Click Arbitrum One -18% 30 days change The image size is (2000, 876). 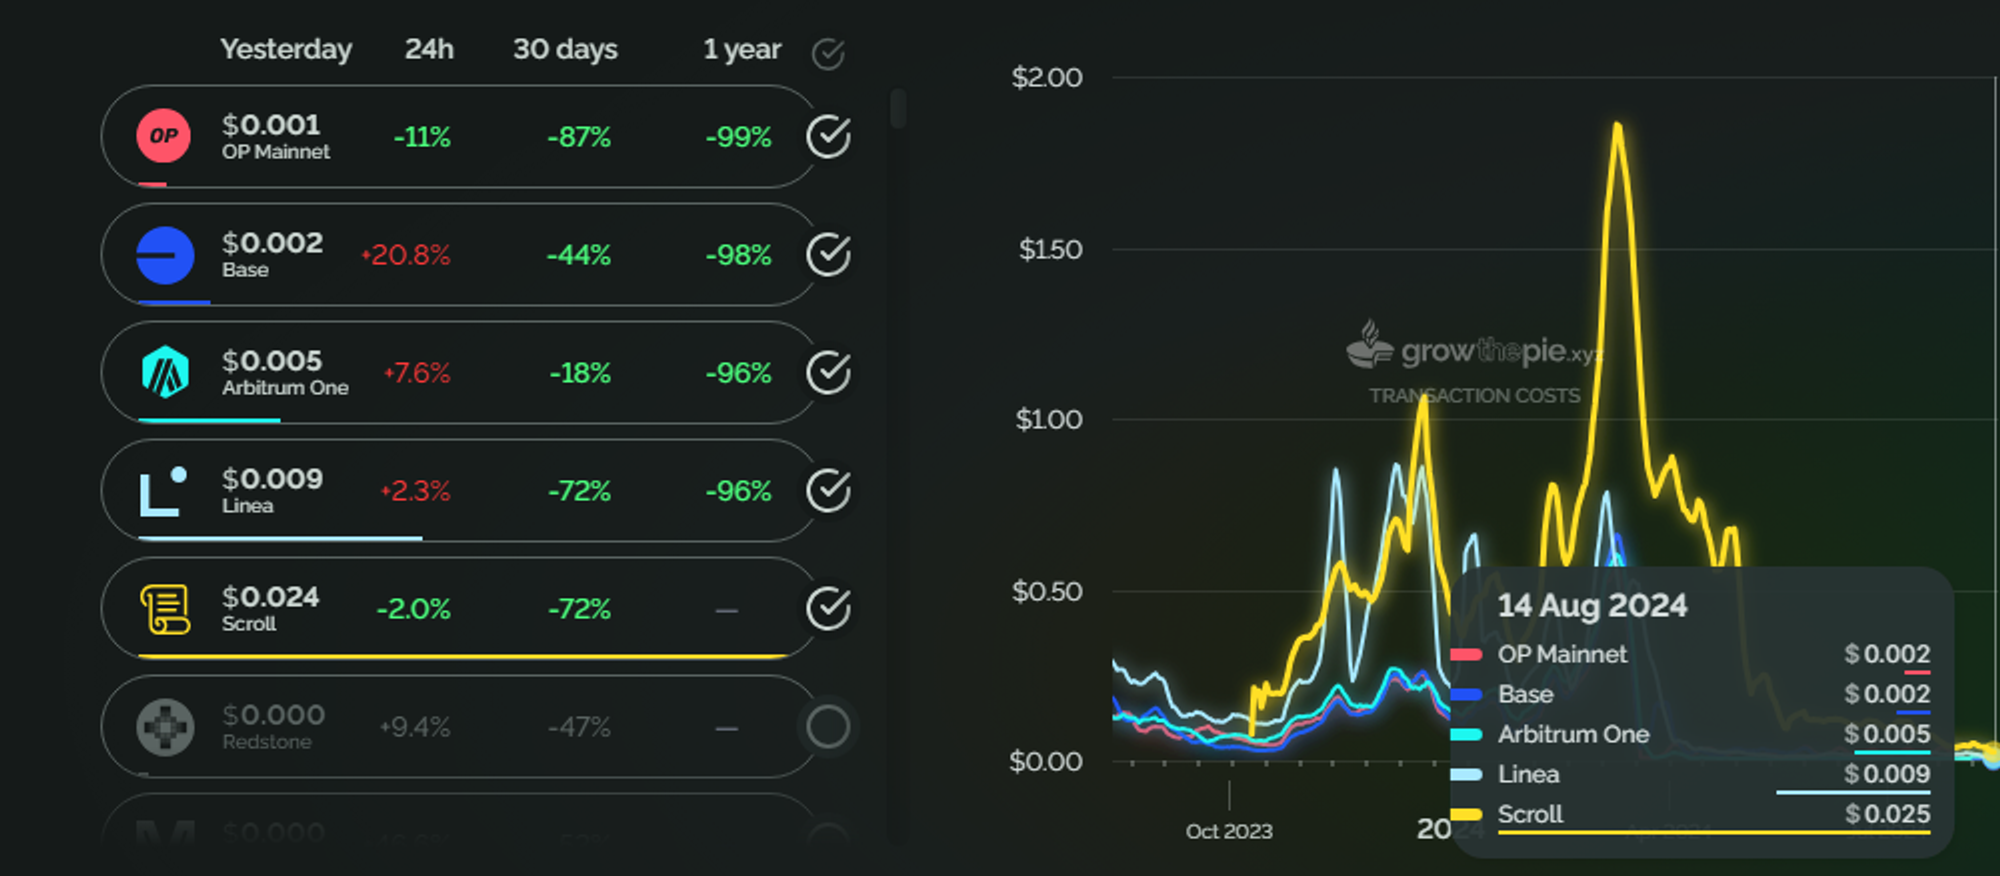(580, 373)
